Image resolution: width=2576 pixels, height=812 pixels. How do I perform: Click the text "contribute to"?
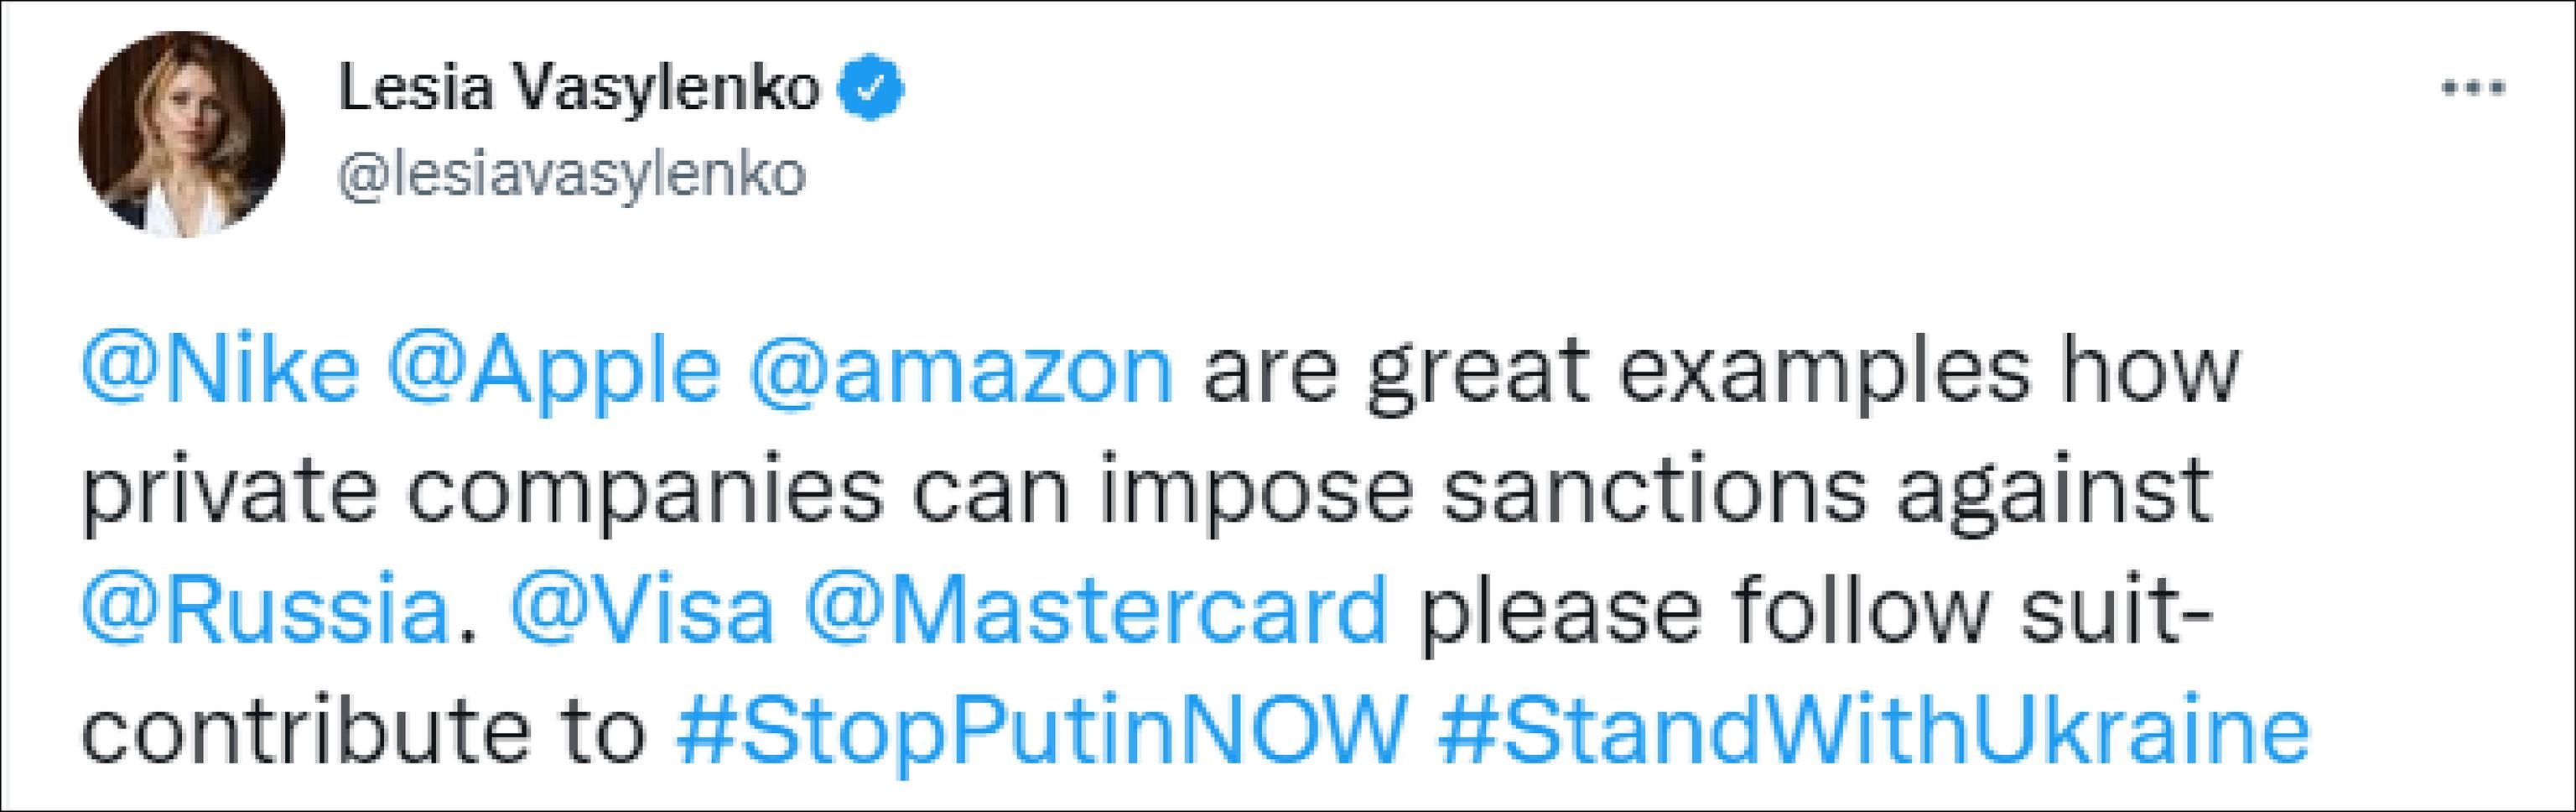364,730
